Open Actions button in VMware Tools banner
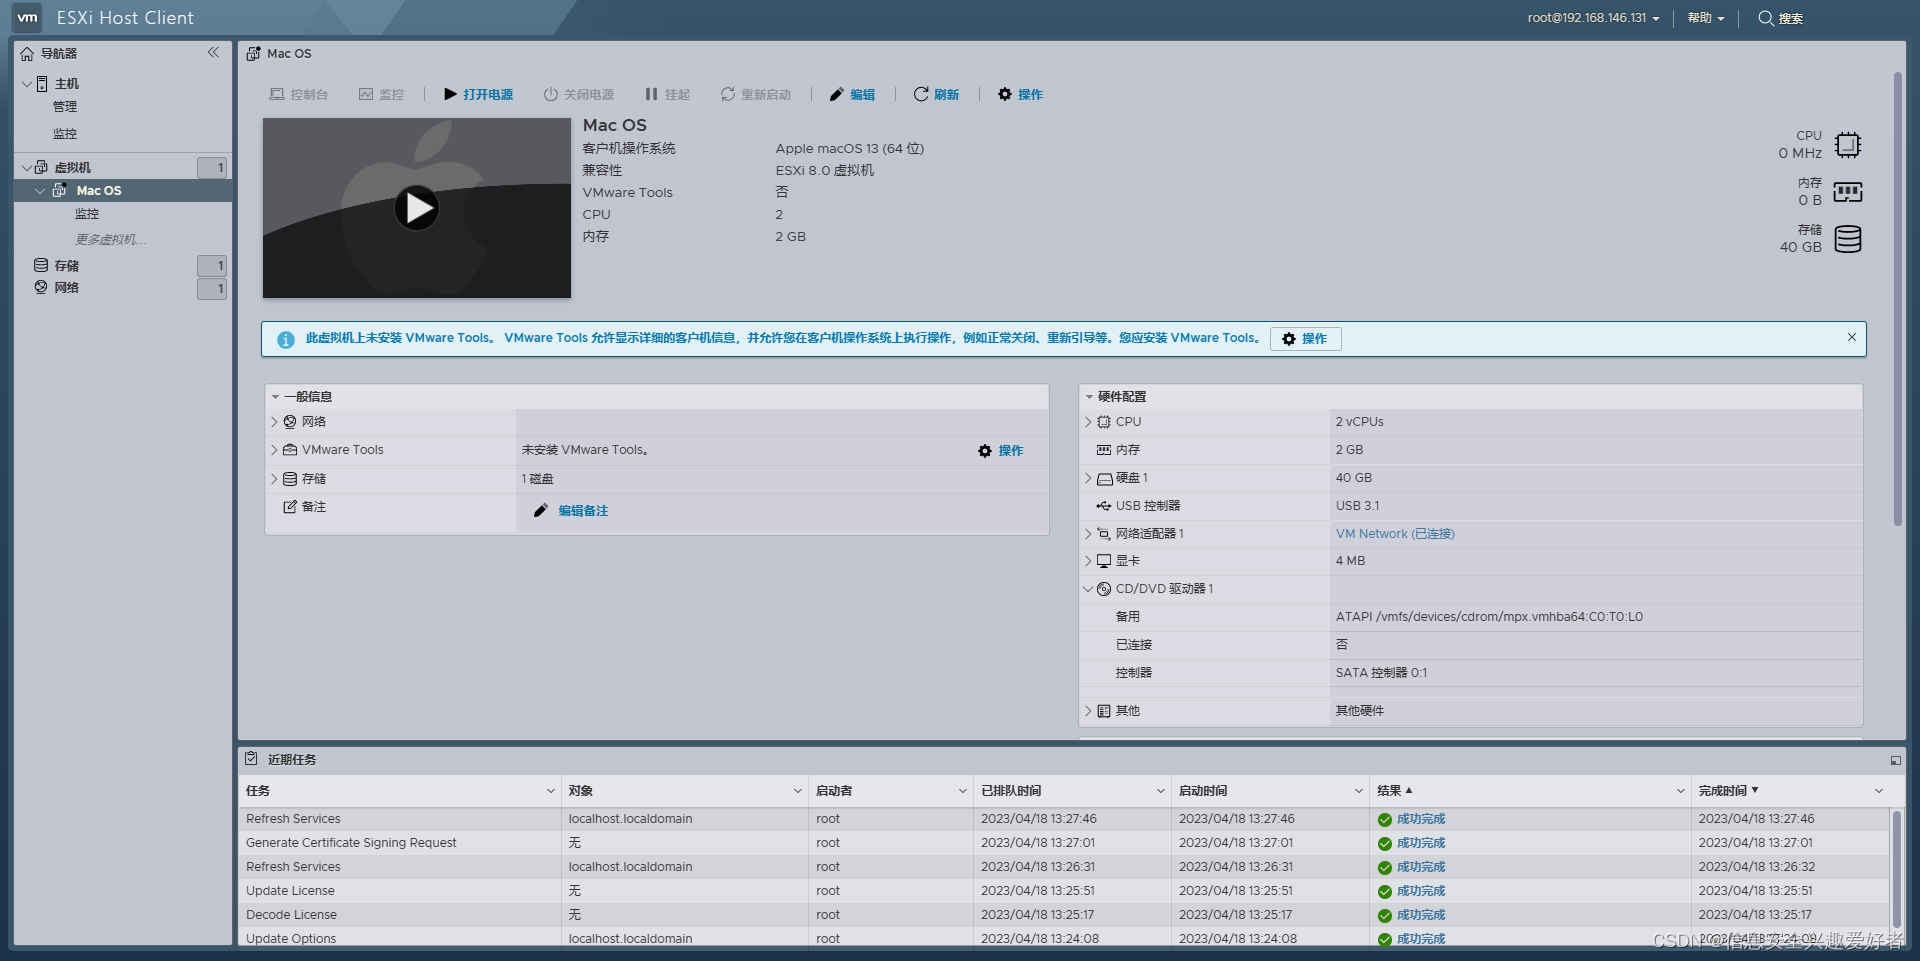This screenshot has height=961, width=1920. click(1305, 339)
